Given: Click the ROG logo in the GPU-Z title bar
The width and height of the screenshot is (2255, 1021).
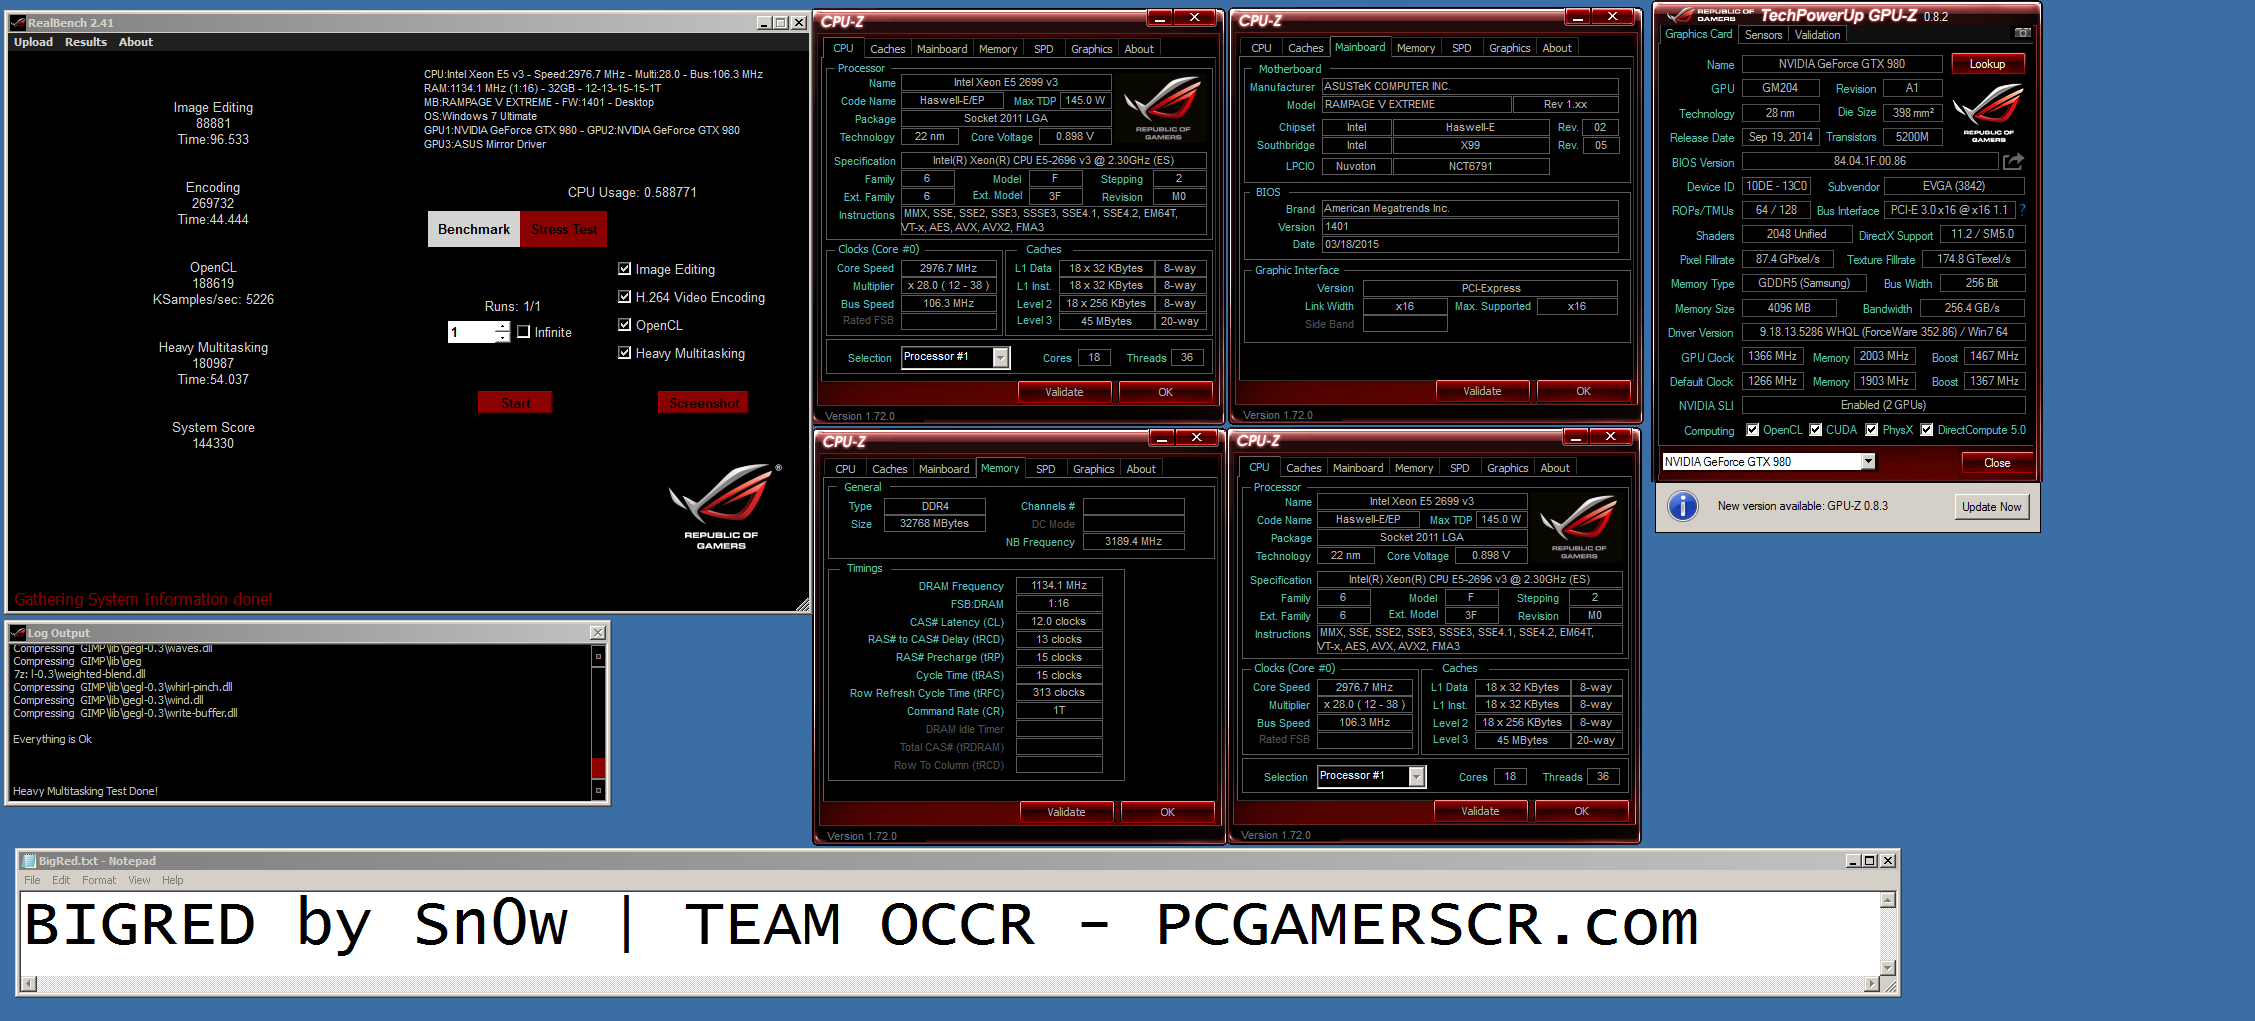Looking at the screenshot, I should [1708, 15].
